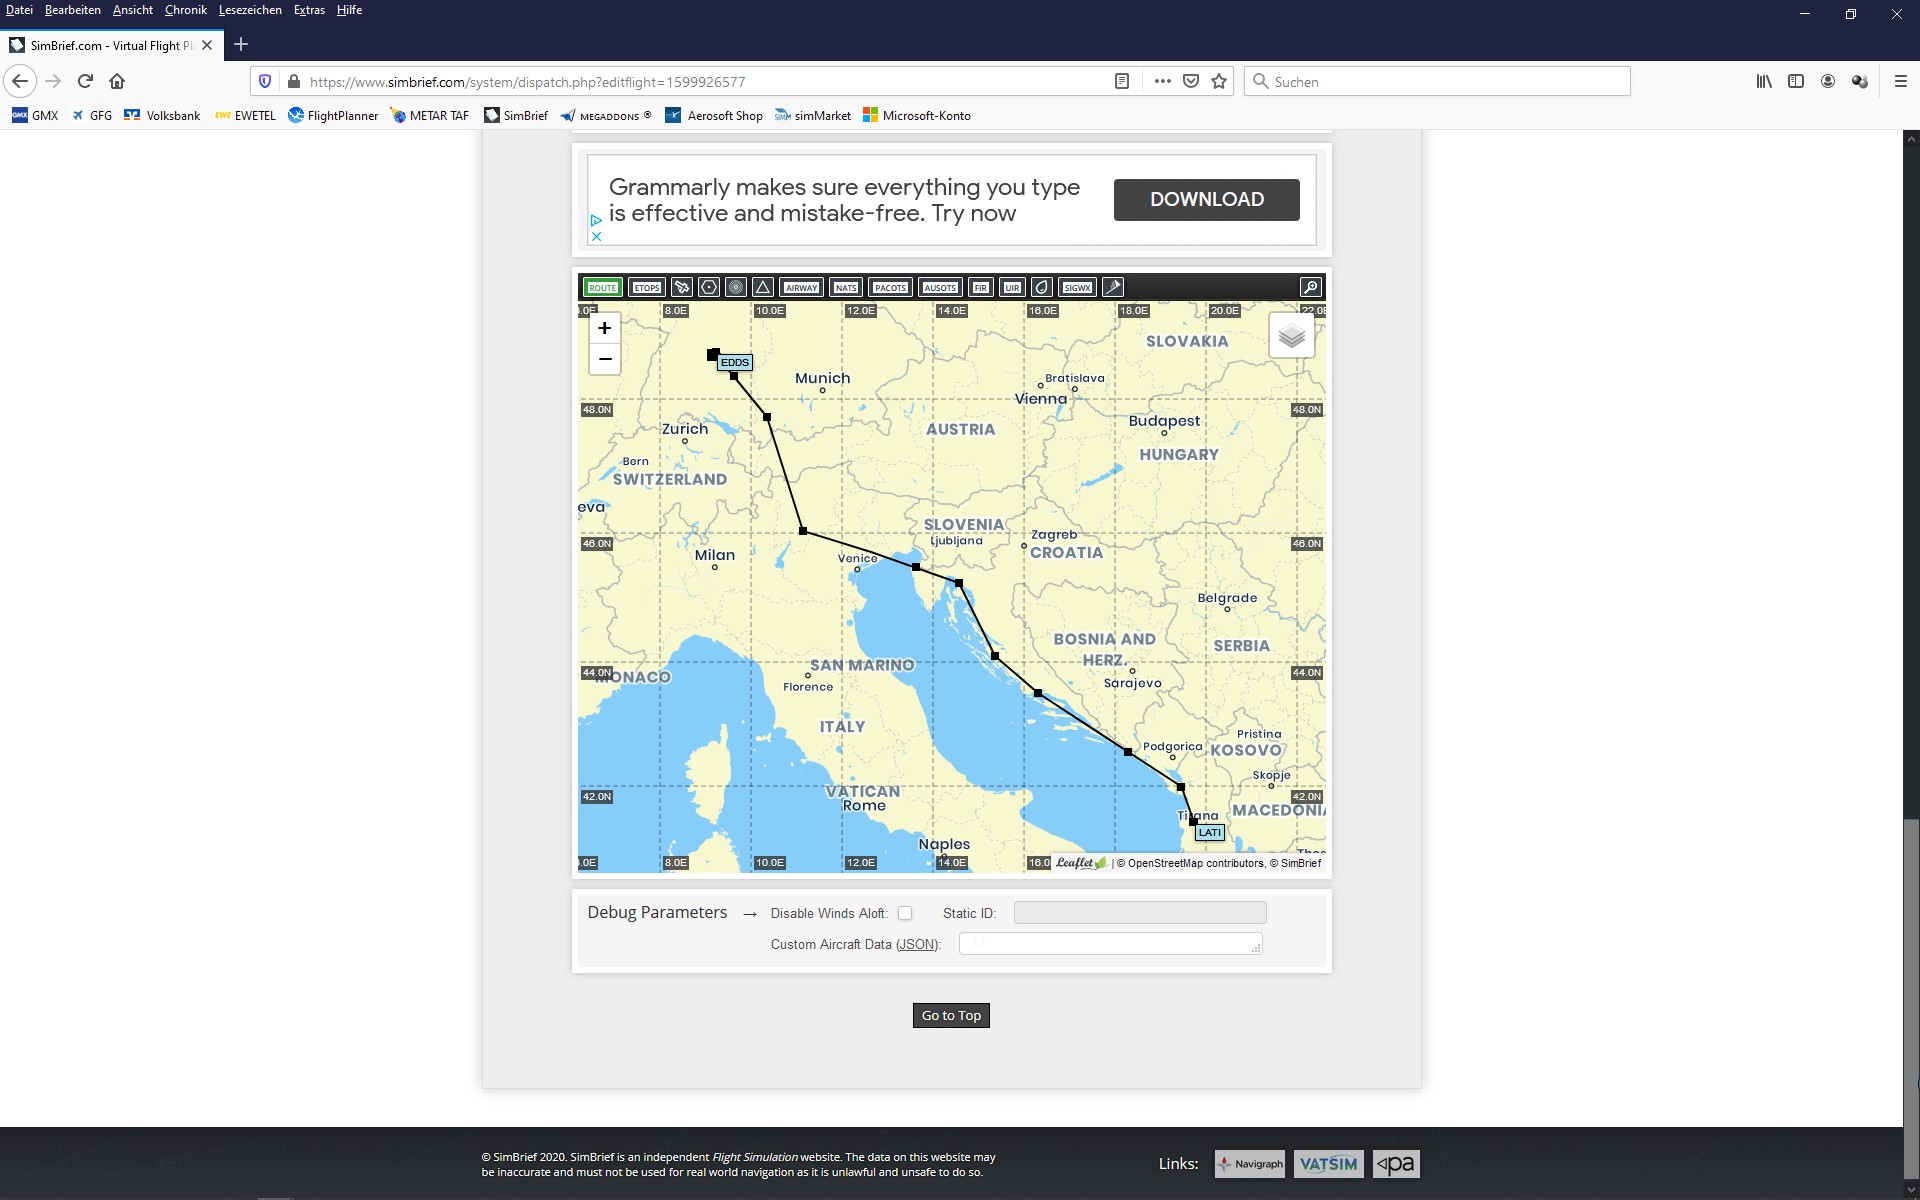The height and width of the screenshot is (1200, 1920).
Task: Click the map magnifier search icon
Action: (x=1310, y=288)
